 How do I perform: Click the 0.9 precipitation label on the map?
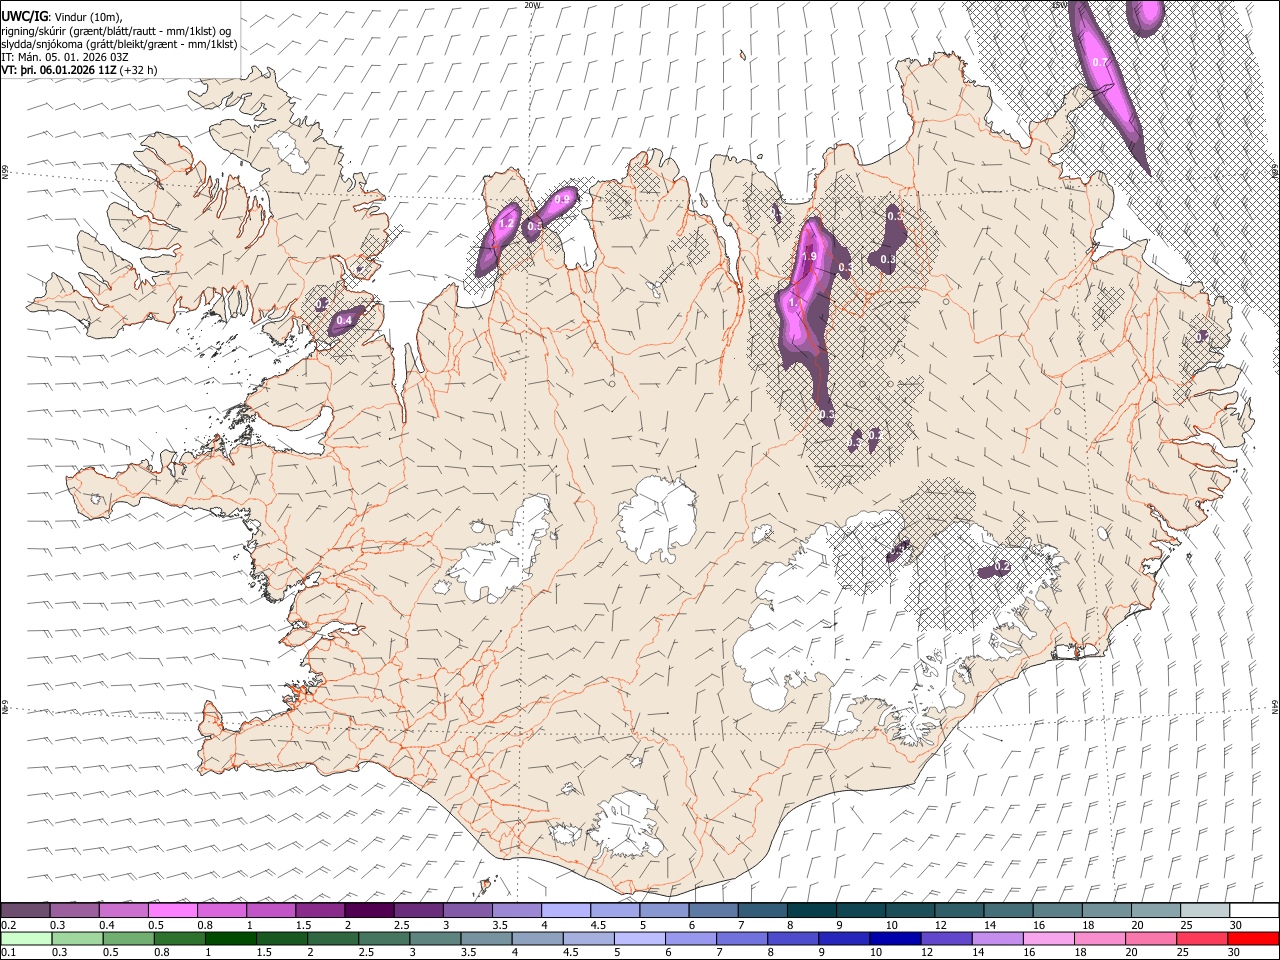point(561,199)
